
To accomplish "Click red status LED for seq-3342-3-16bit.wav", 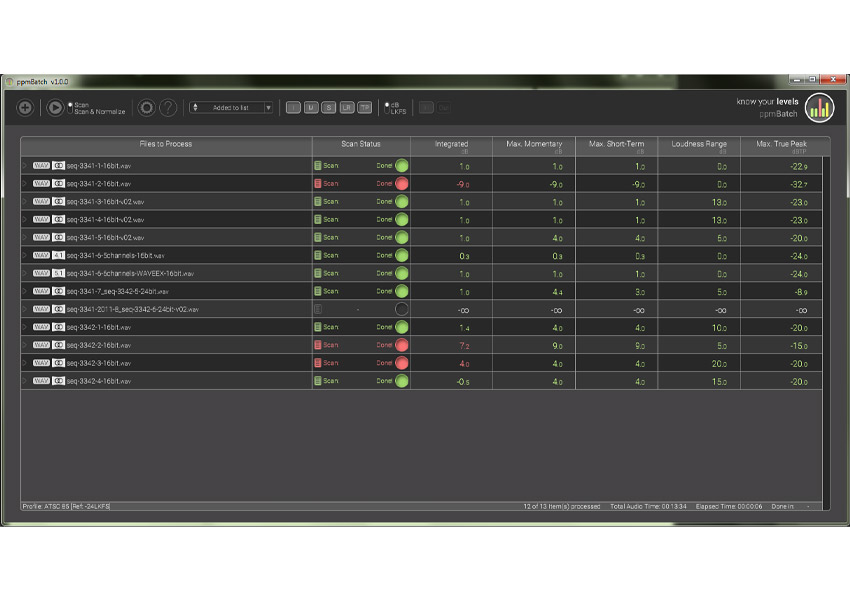I will [x=402, y=363].
